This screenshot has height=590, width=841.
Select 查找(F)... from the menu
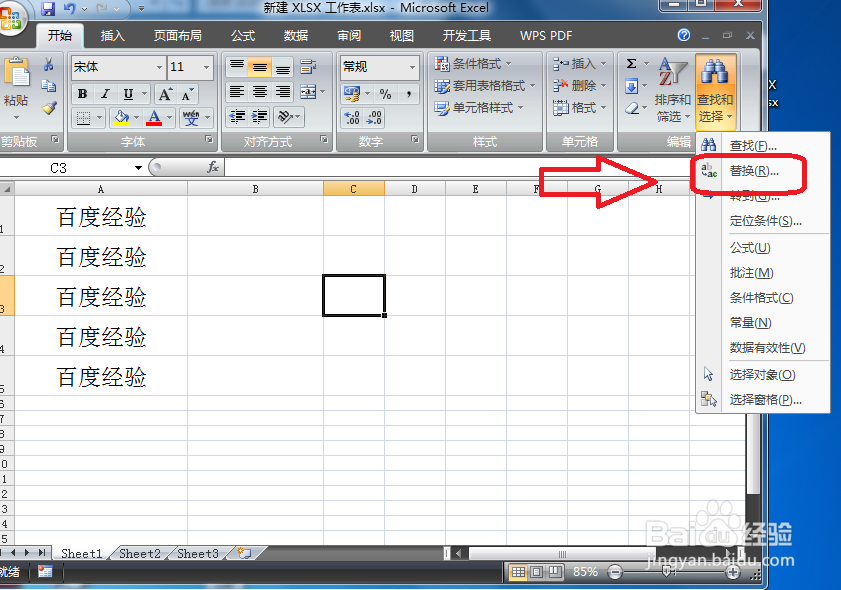pos(763,145)
